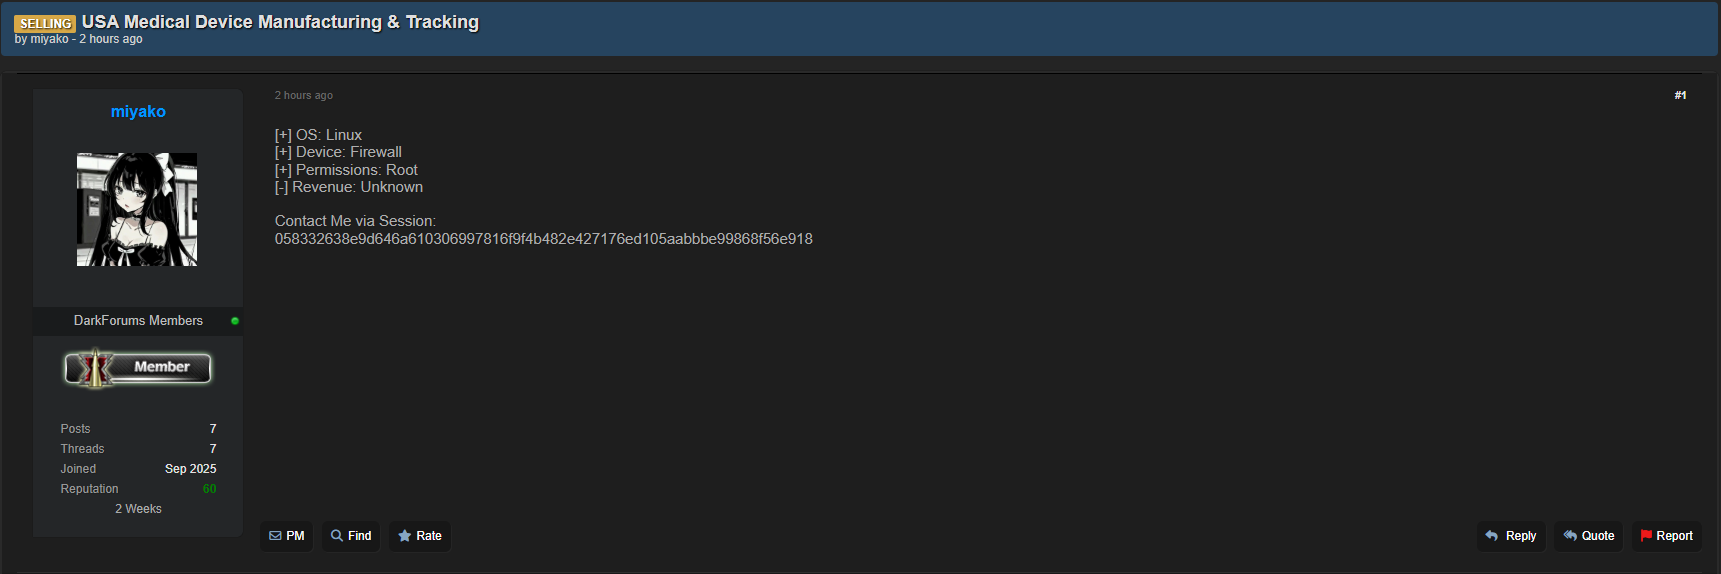The height and width of the screenshot is (574, 1721).
Task: Click the Reputation score 60
Action: pos(209,489)
